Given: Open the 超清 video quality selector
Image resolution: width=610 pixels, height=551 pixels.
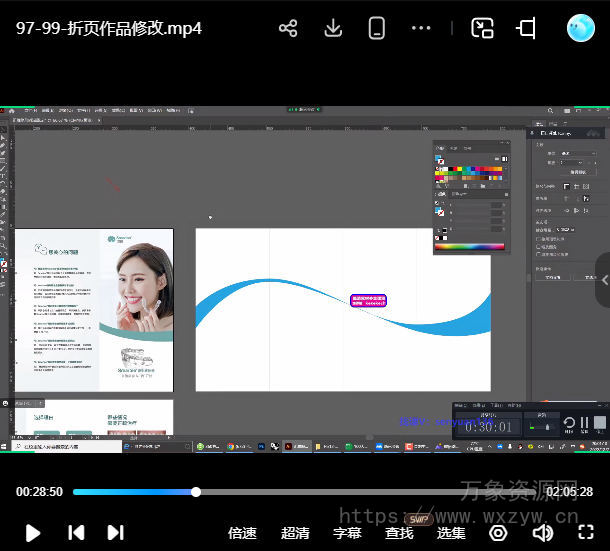Looking at the screenshot, I should click(295, 533).
